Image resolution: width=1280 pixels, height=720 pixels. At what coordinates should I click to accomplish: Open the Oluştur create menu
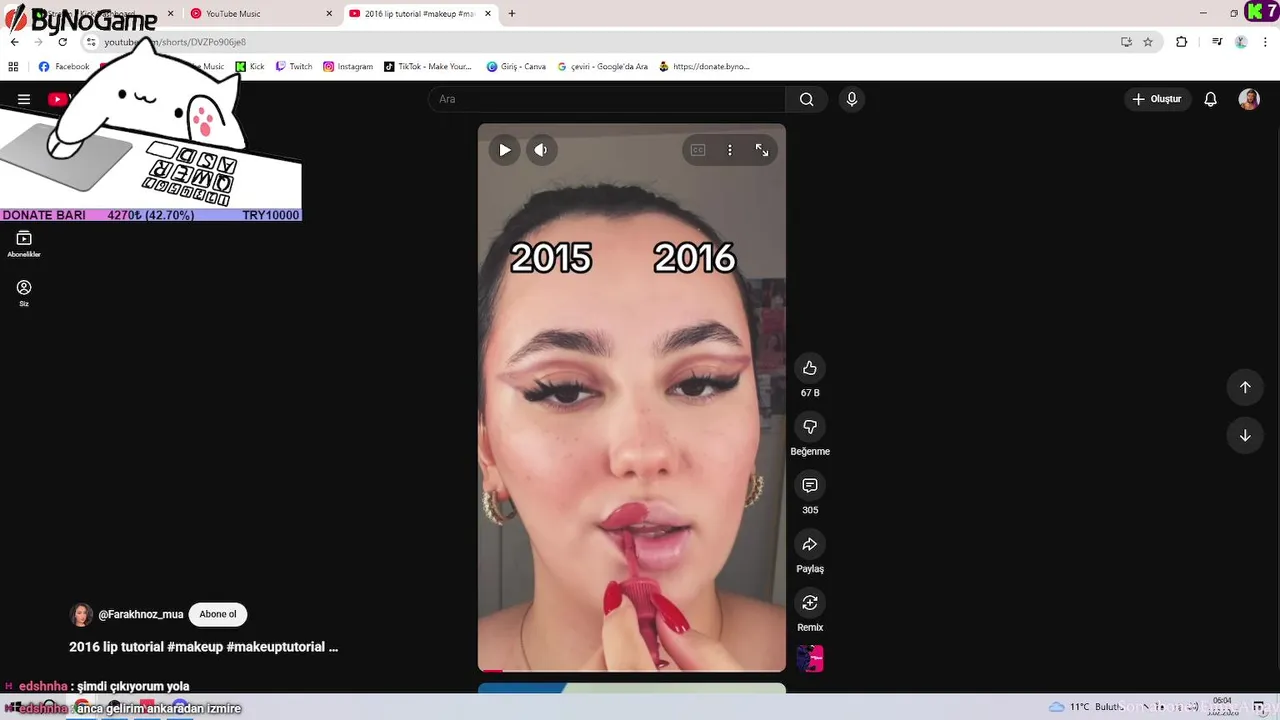[x=1157, y=99]
